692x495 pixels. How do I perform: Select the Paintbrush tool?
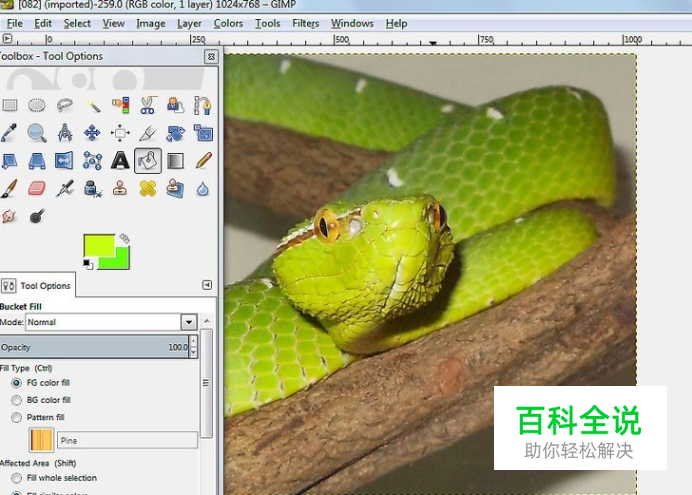pos(9,189)
